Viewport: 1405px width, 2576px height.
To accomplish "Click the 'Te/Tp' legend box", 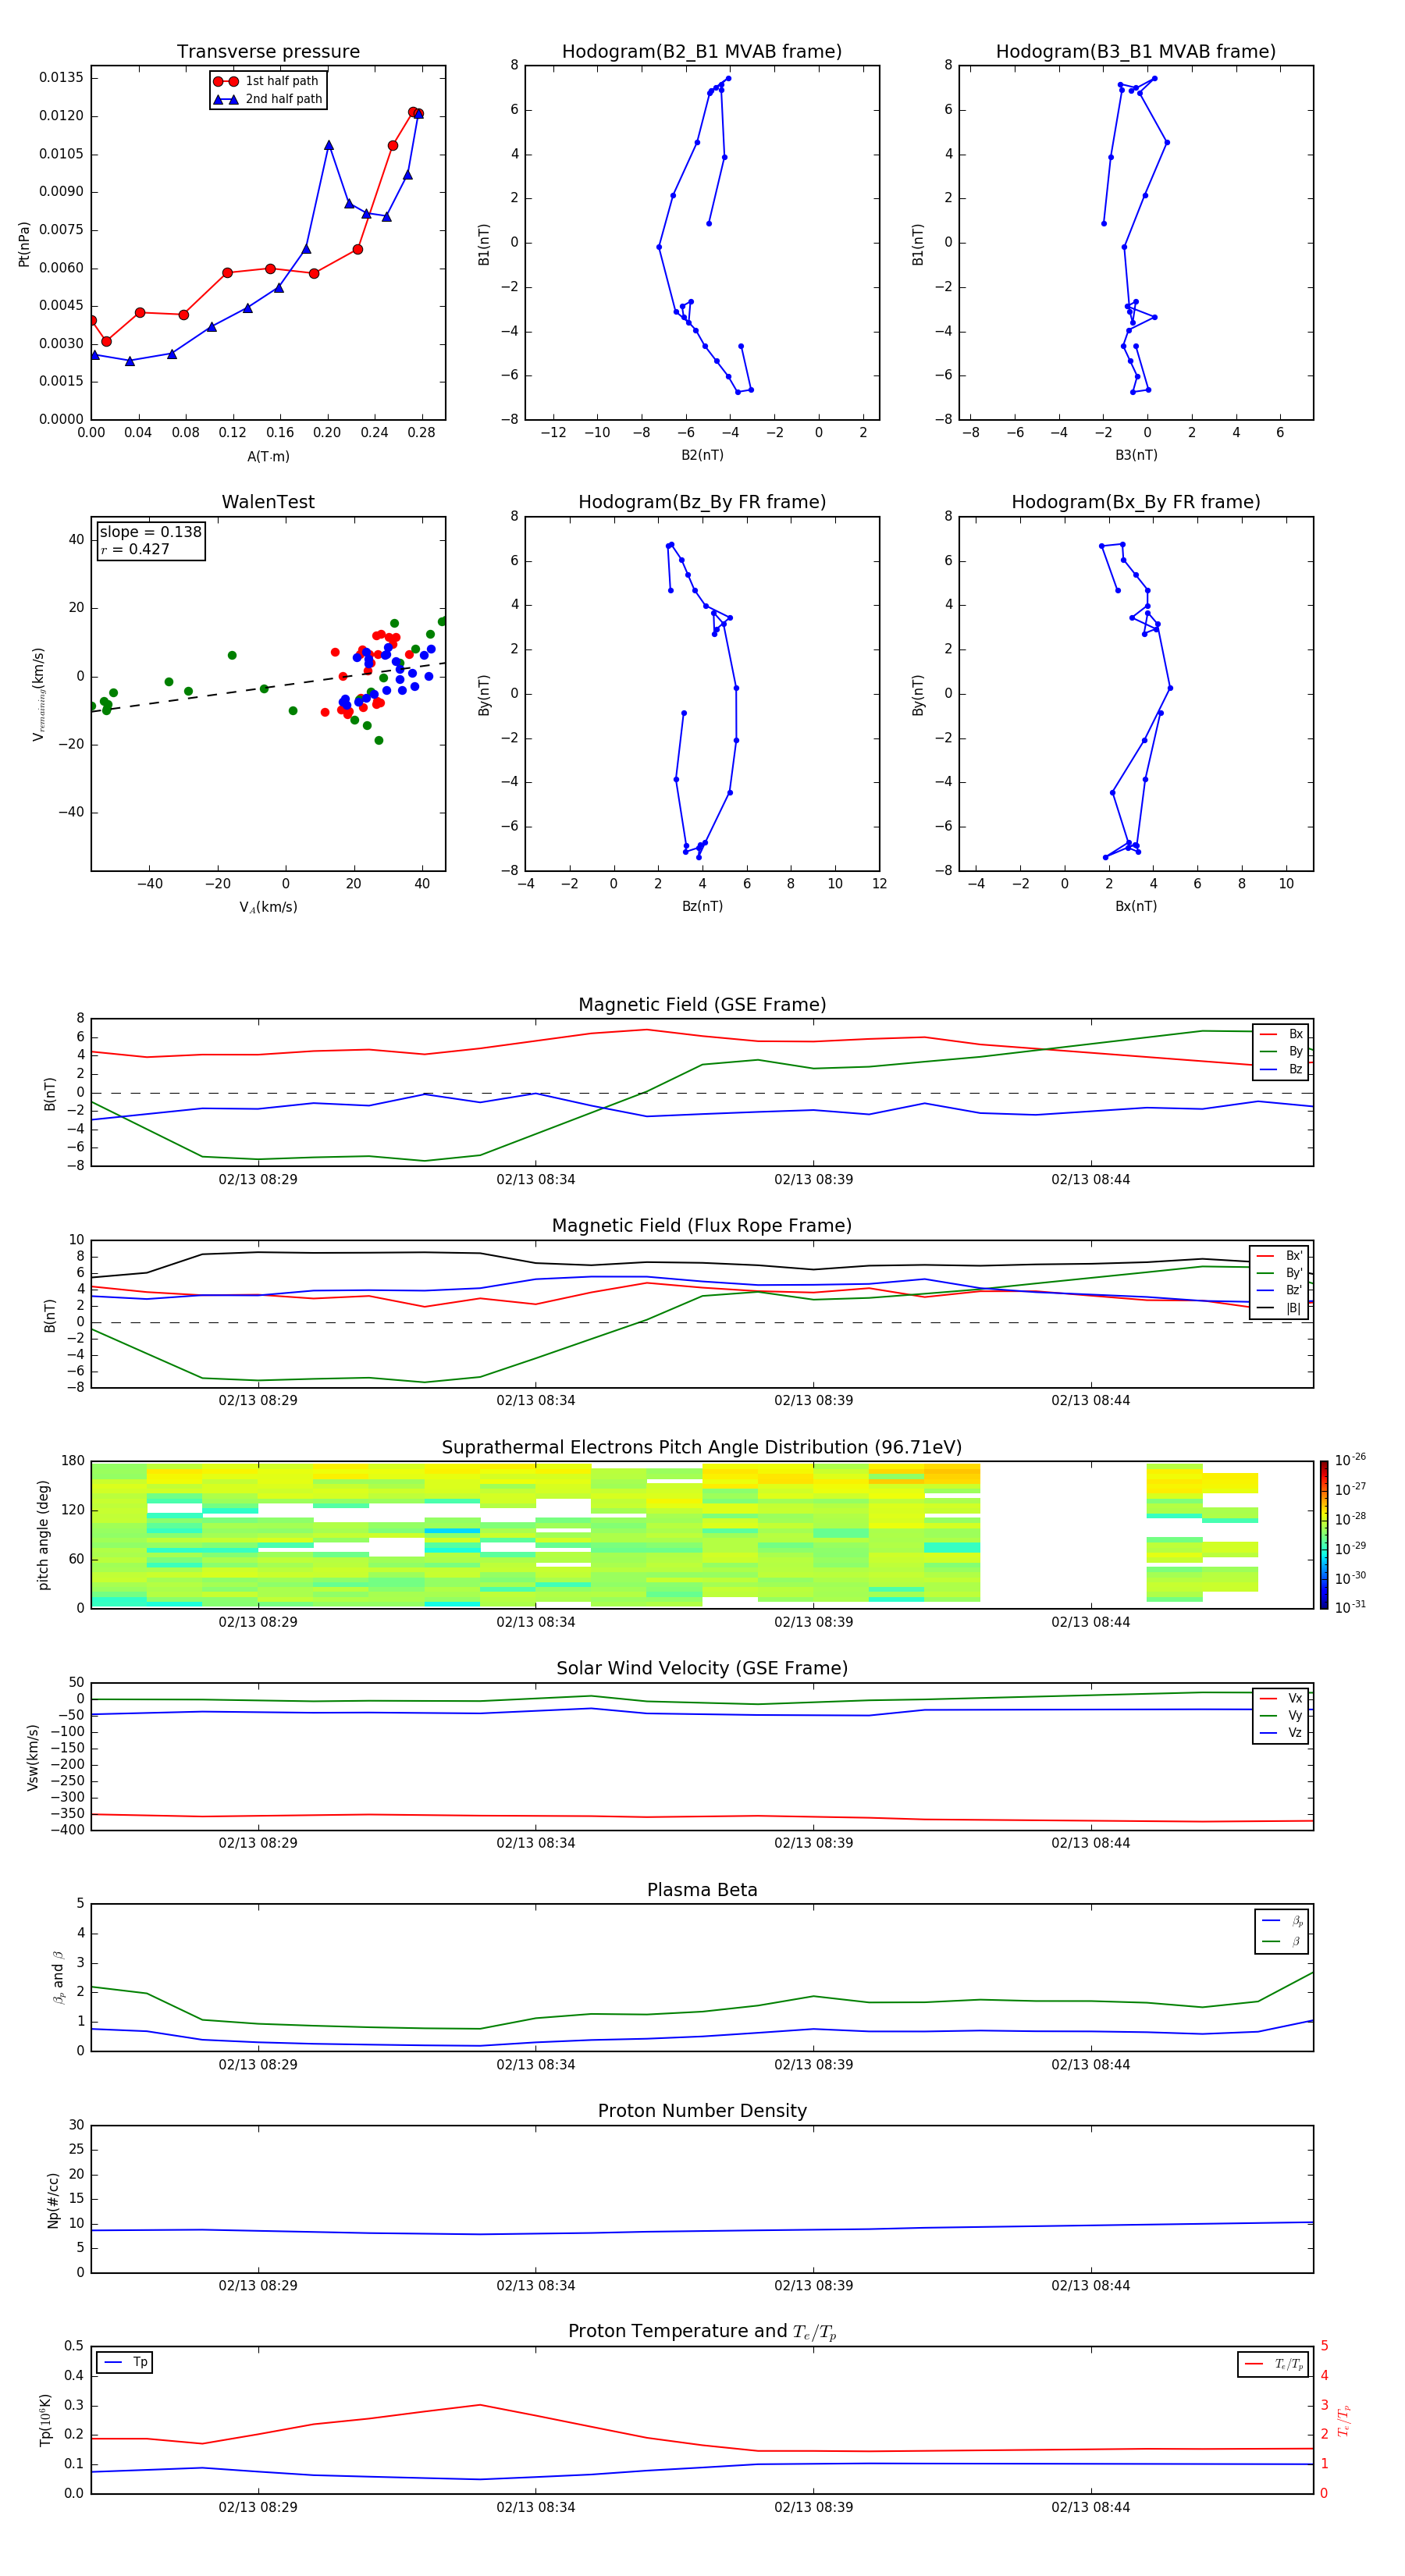I will coord(1274,2364).
